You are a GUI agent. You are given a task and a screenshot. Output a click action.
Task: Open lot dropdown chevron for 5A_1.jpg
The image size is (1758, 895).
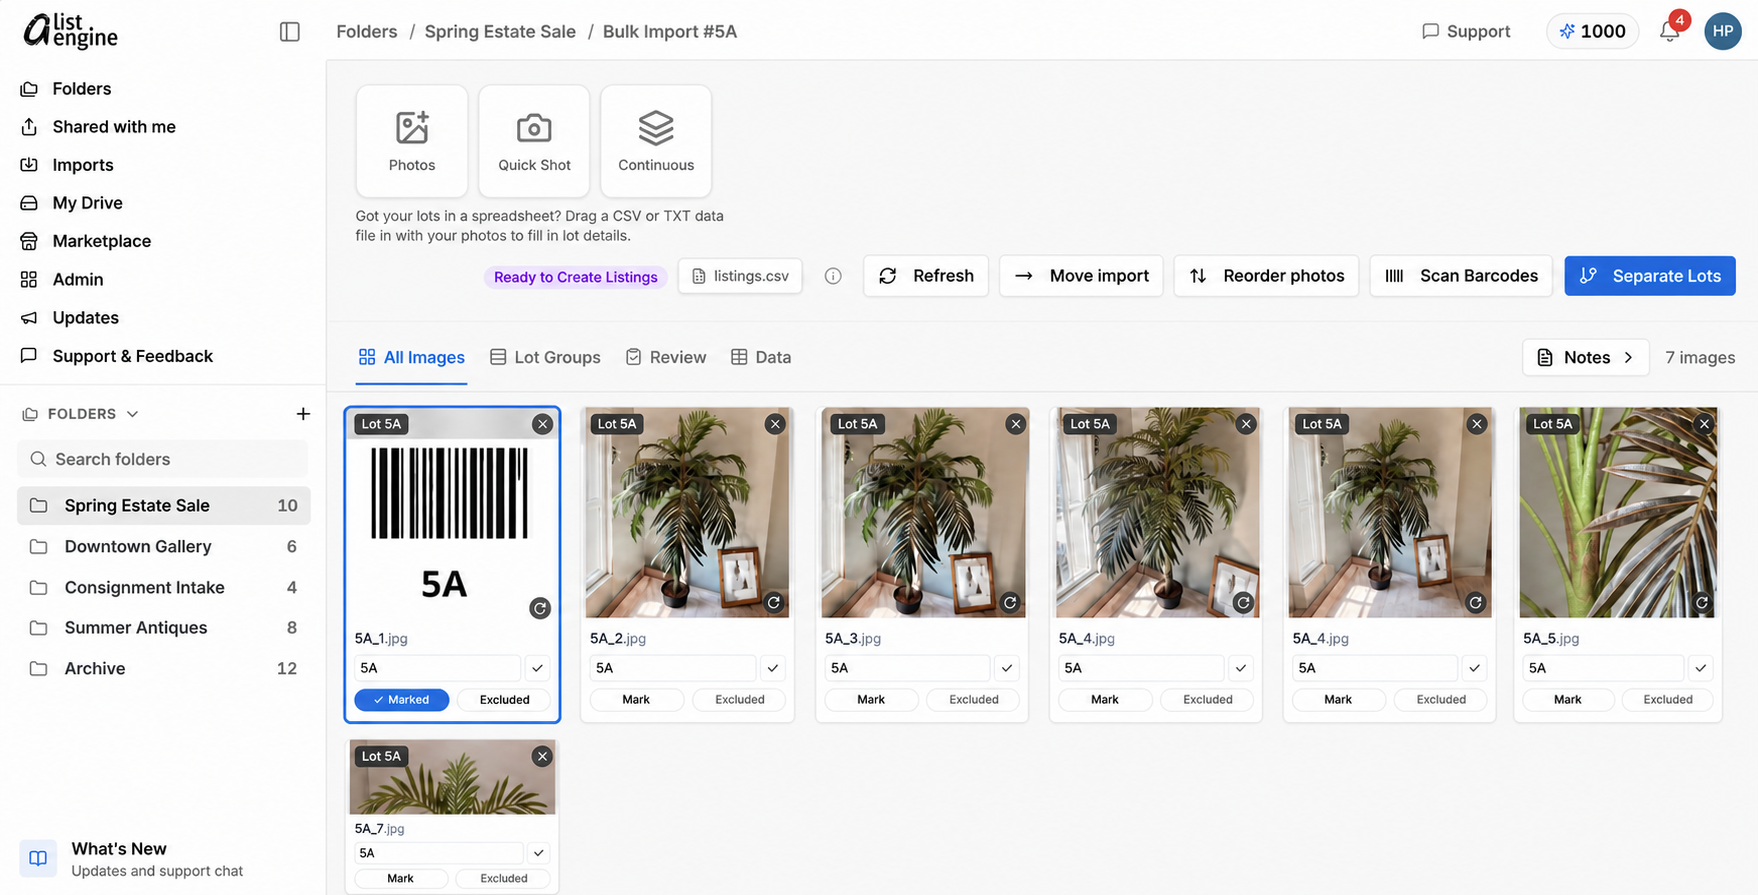tap(538, 668)
